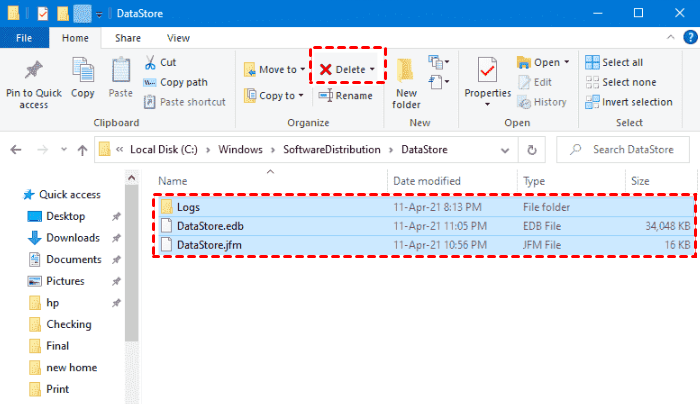Open Quick access in navigation pane
The width and height of the screenshot is (700, 404).
(62, 195)
